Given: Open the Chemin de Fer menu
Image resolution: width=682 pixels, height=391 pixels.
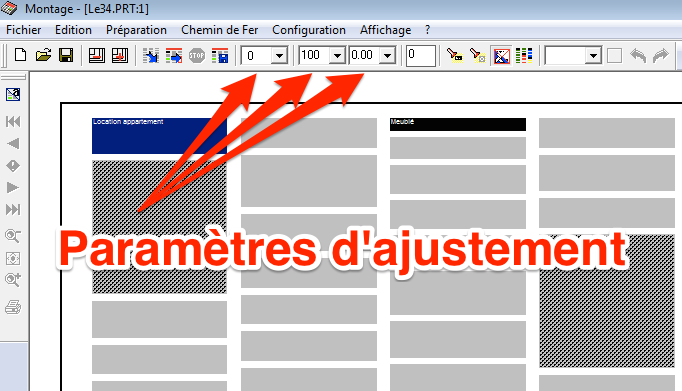Looking at the screenshot, I should (220, 30).
